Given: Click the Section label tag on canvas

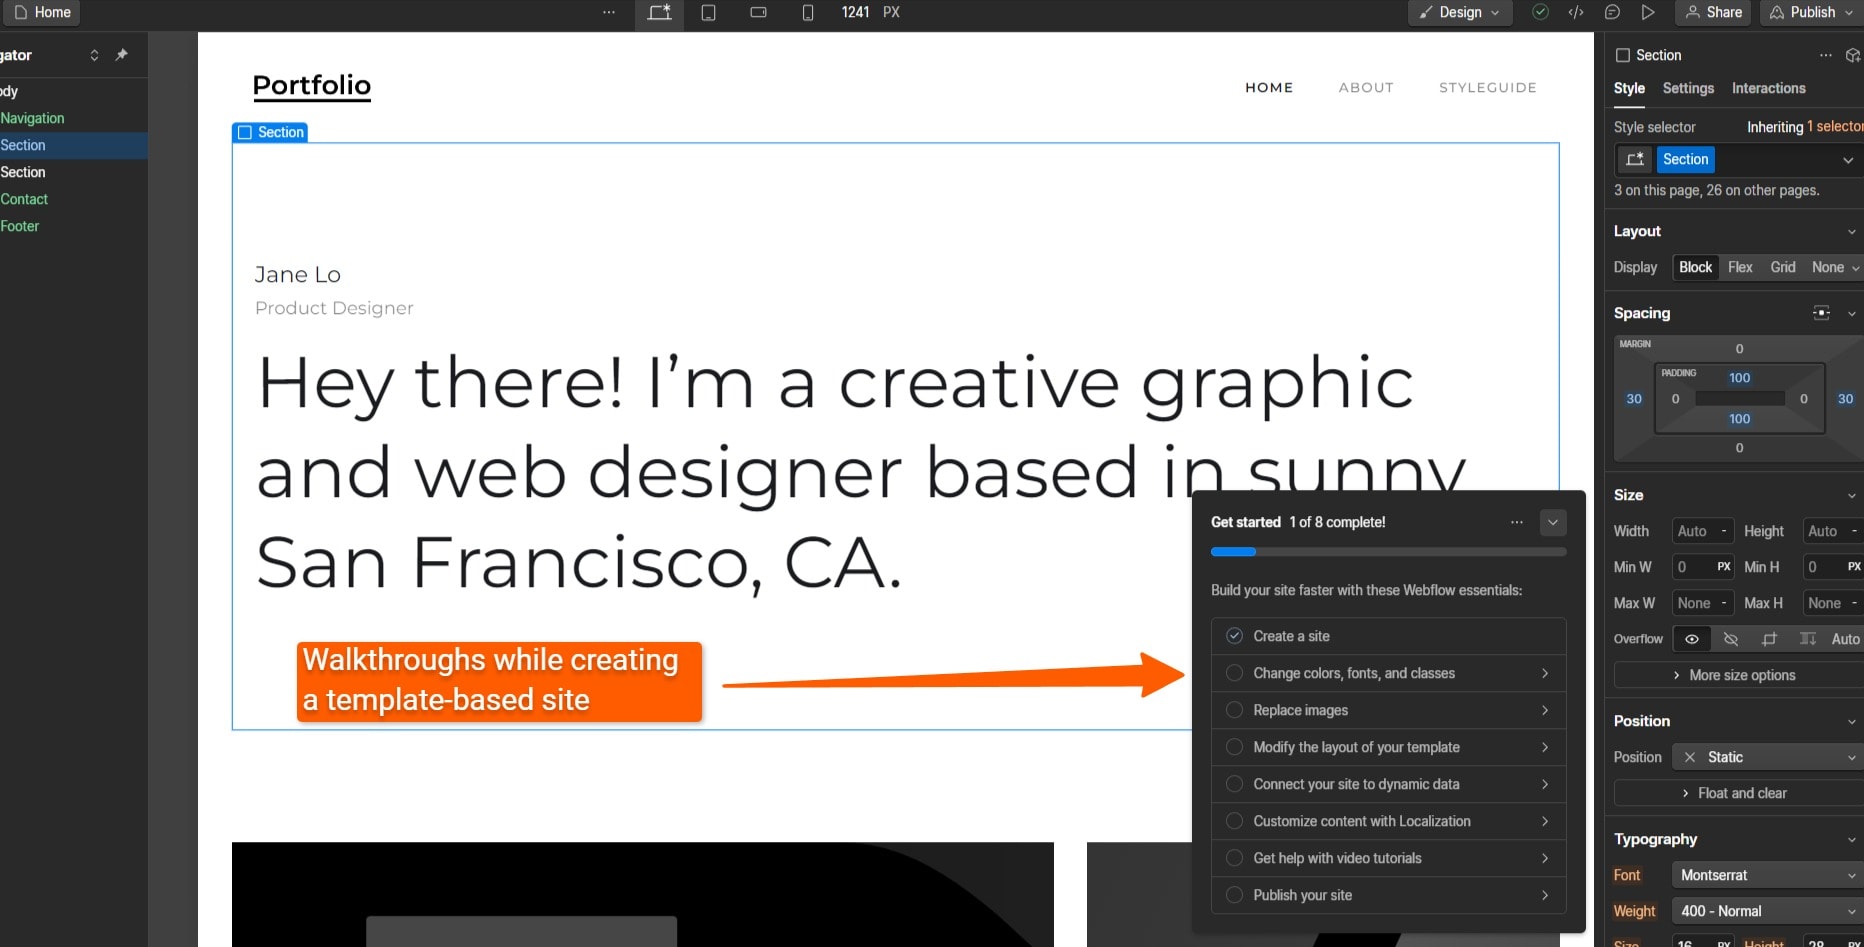Looking at the screenshot, I should 270,132.
